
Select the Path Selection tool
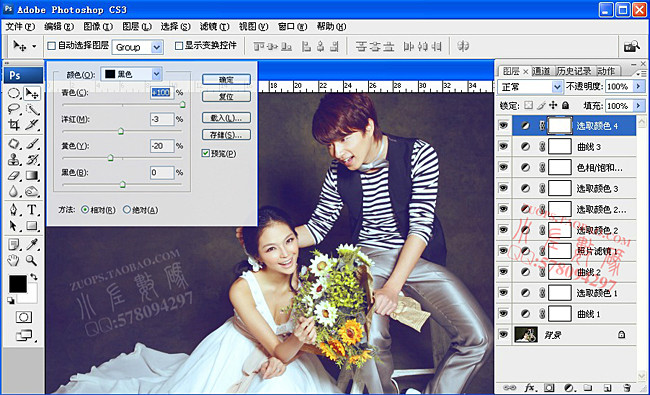14,226
